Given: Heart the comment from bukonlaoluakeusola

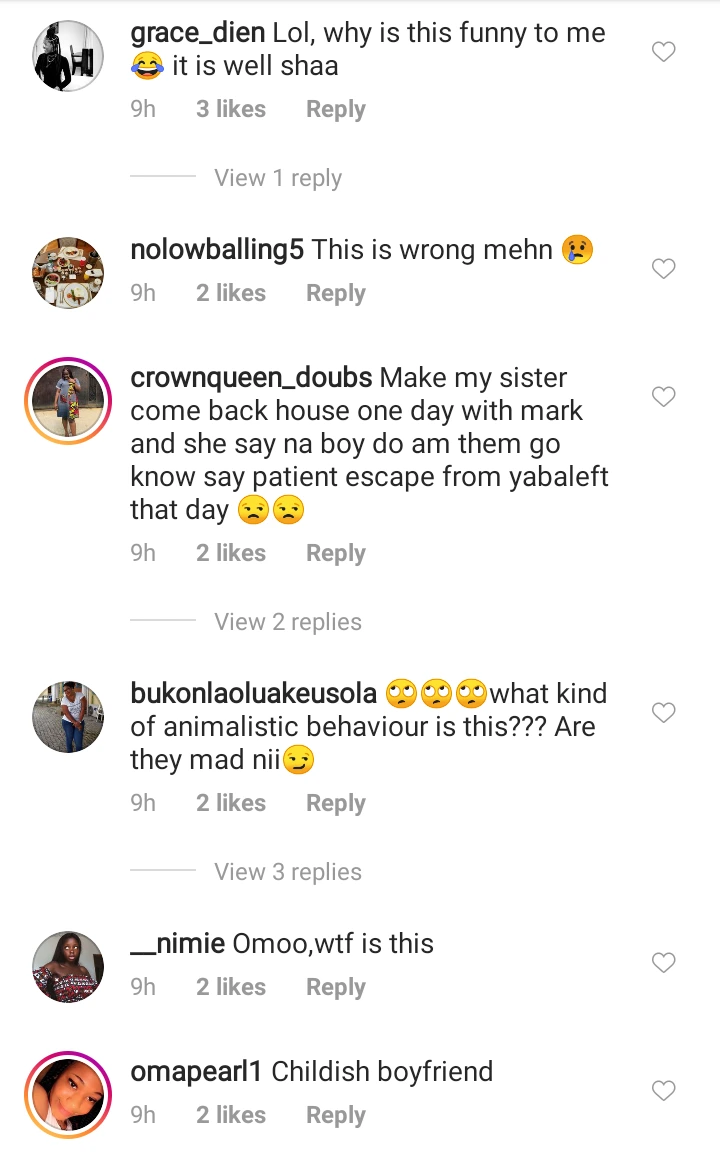Looking at the screenshot, I should tap(664, 712).
